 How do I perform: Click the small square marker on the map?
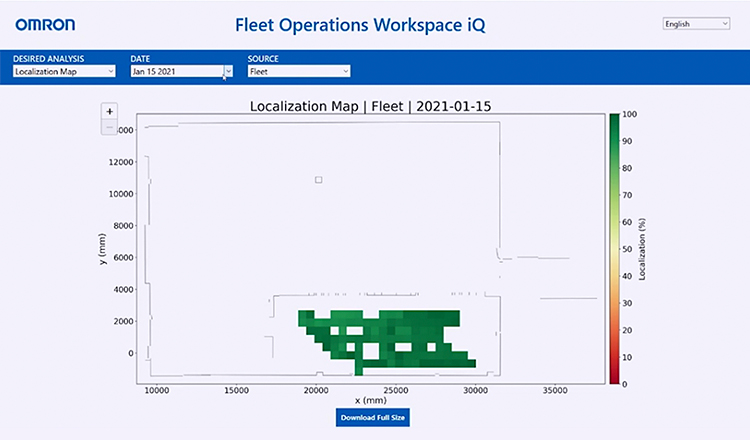[319, 180]
